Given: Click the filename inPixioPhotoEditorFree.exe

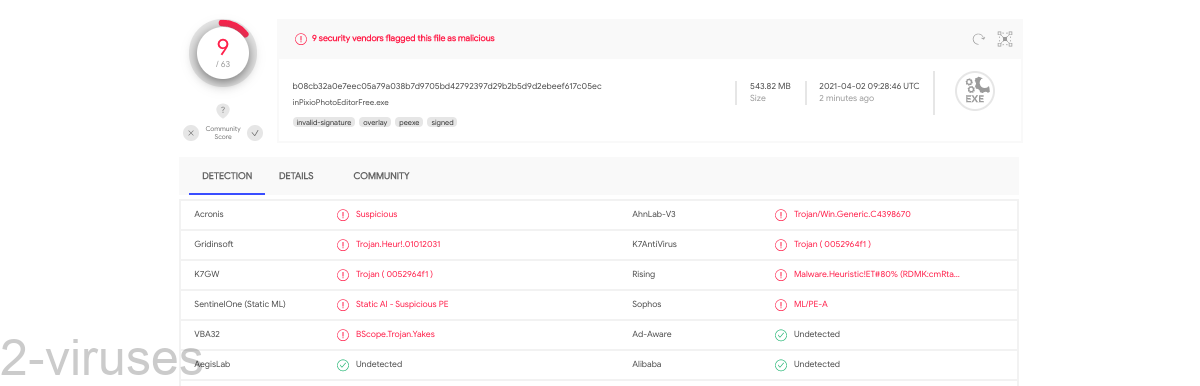Looking at the screenshot, I should (x=340, y=102).
